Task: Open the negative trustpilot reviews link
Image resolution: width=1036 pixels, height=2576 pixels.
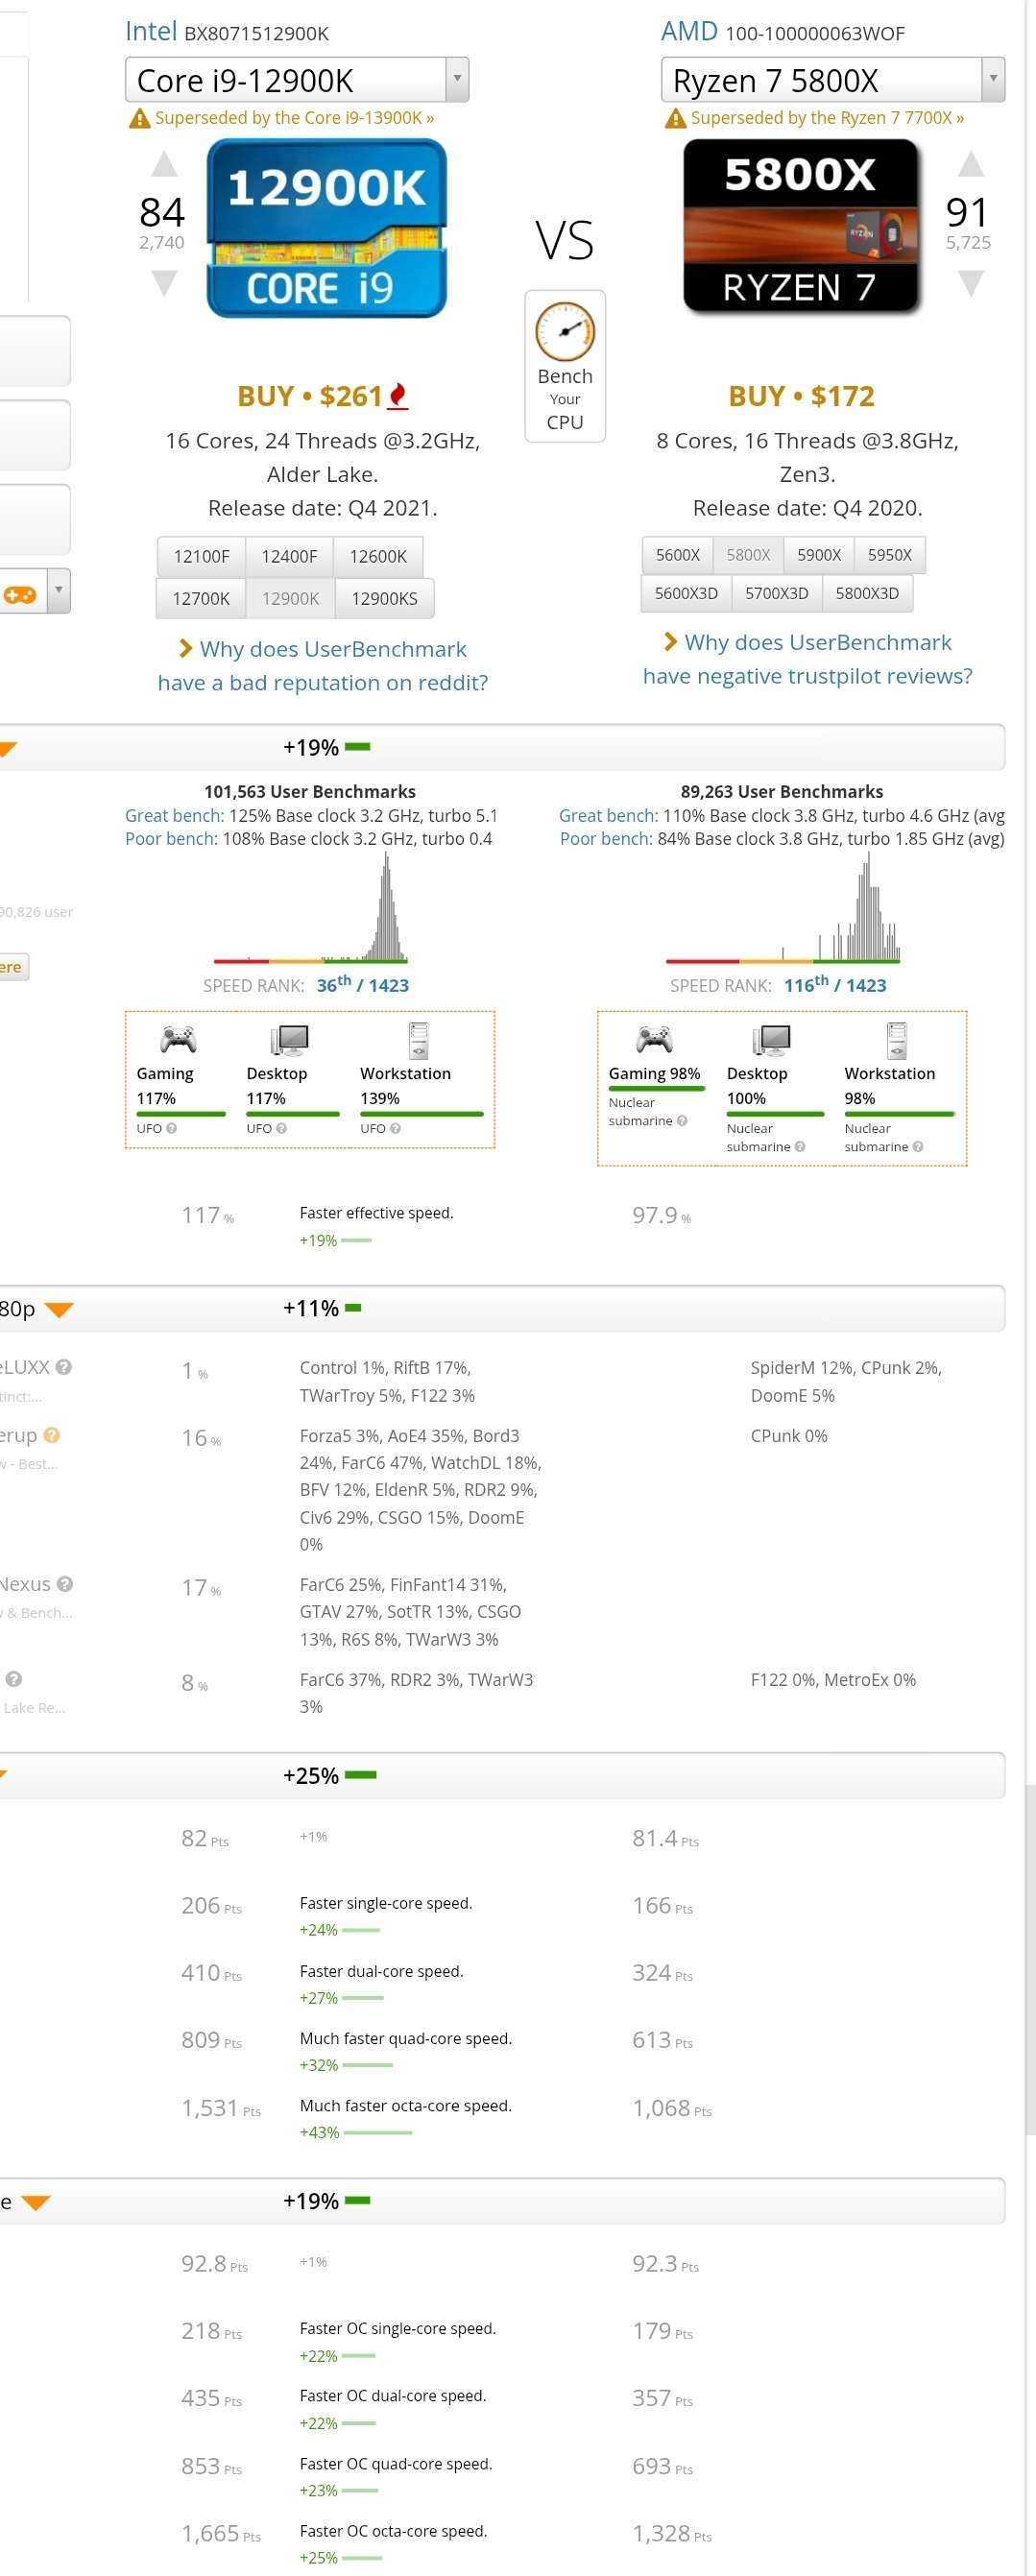Action: click(x=807, y=659)
